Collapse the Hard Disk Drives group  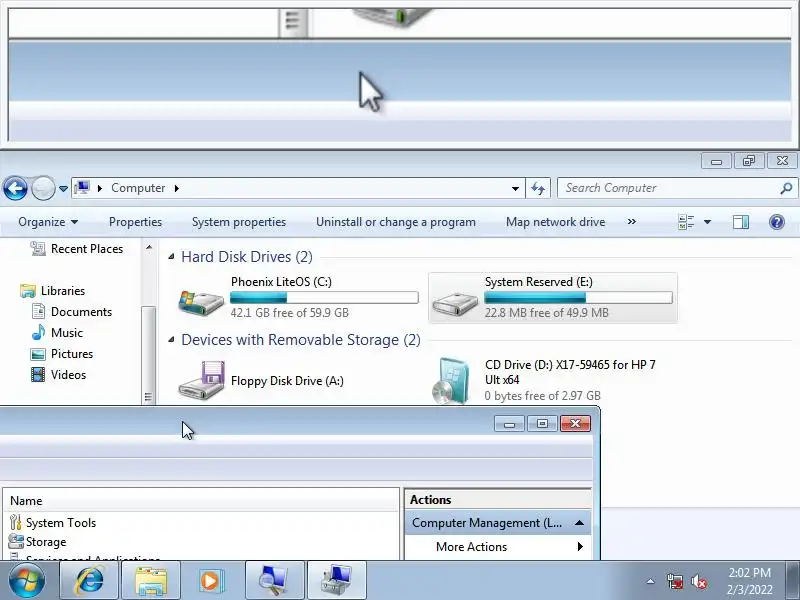pyautogui.click(x=171, y=257)
